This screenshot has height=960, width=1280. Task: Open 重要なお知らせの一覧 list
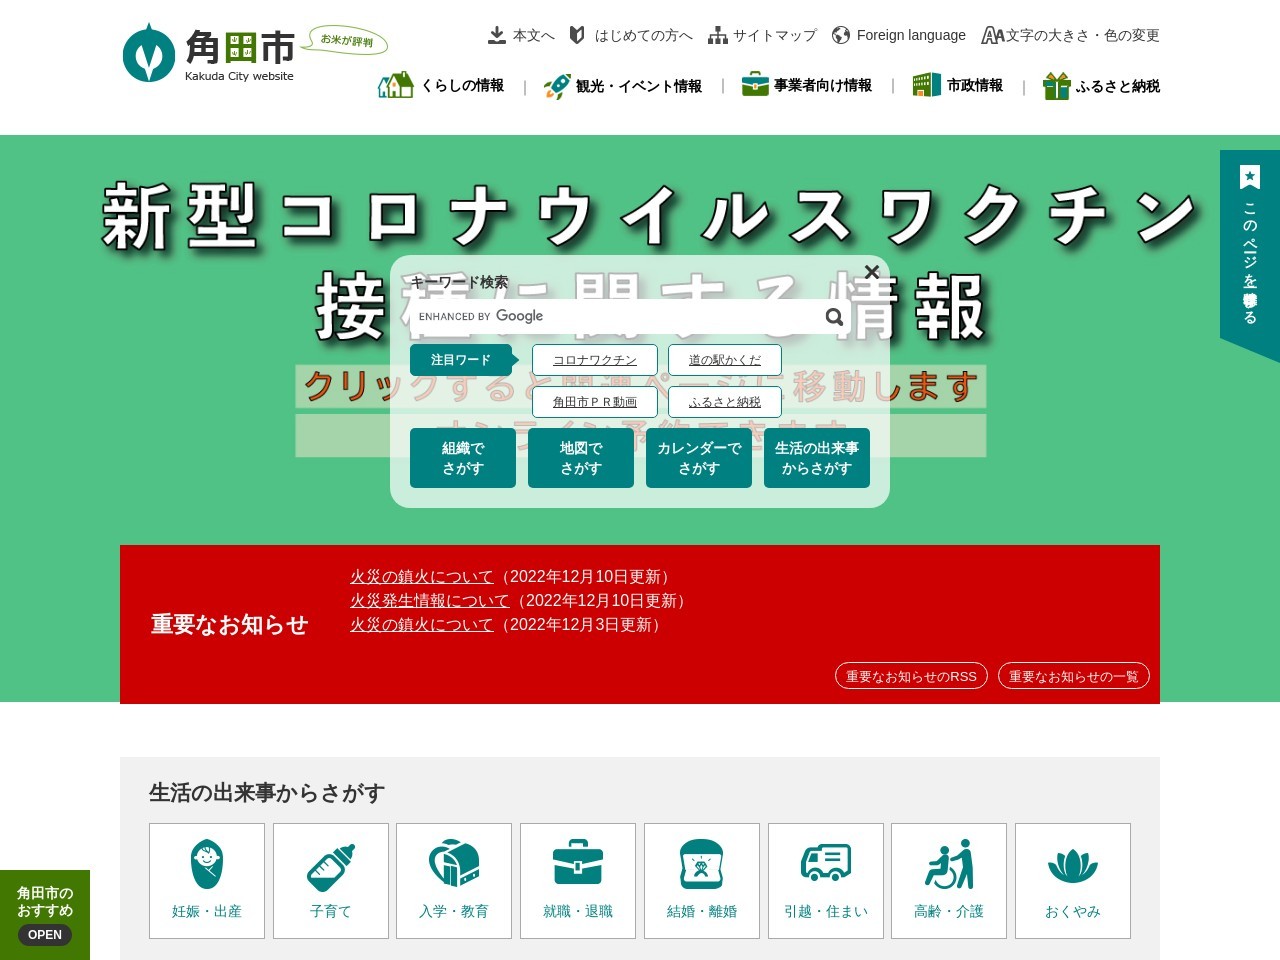(1073, 676)
